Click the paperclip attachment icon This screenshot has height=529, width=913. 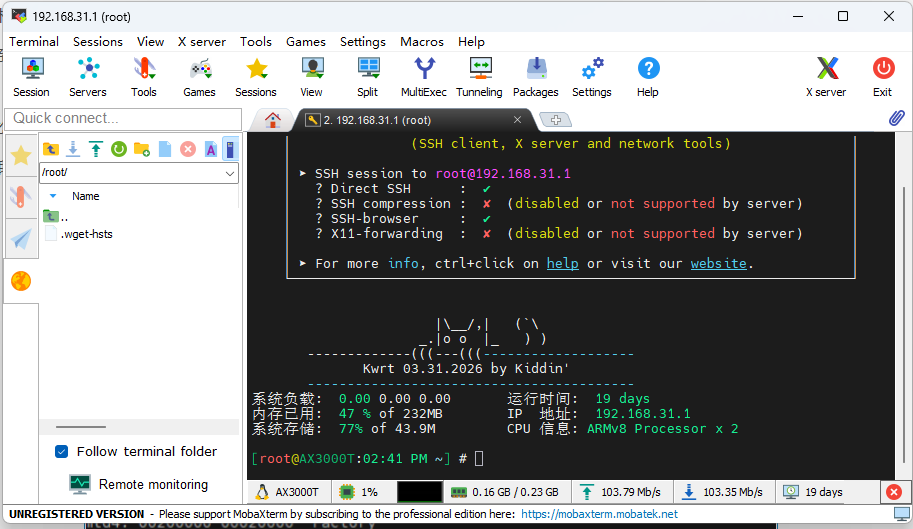pyautogui.click(x=897, y=118)
